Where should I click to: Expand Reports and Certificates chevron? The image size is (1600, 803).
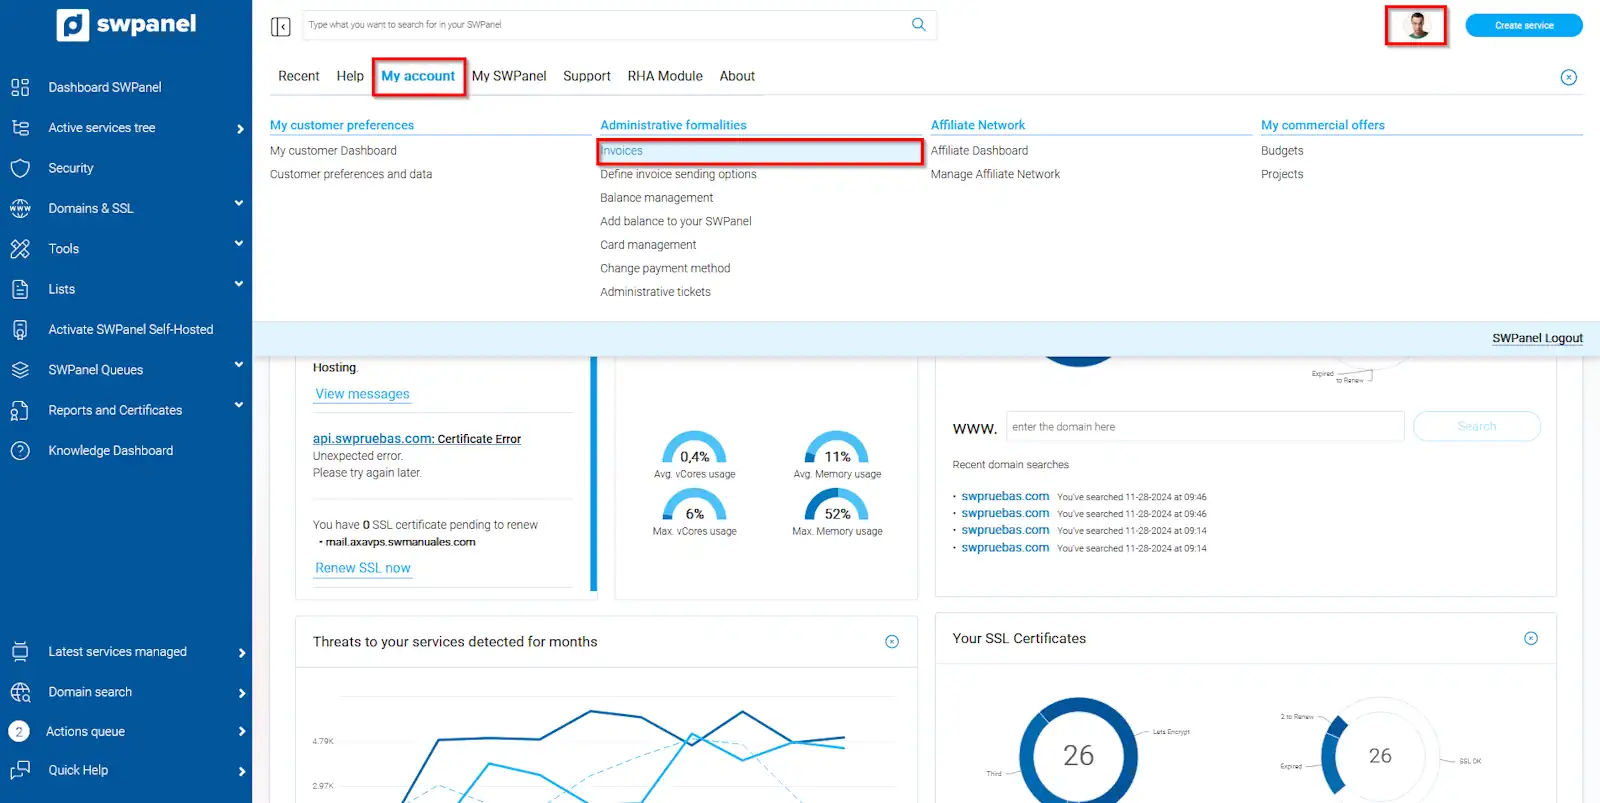(x=239, y=405)
